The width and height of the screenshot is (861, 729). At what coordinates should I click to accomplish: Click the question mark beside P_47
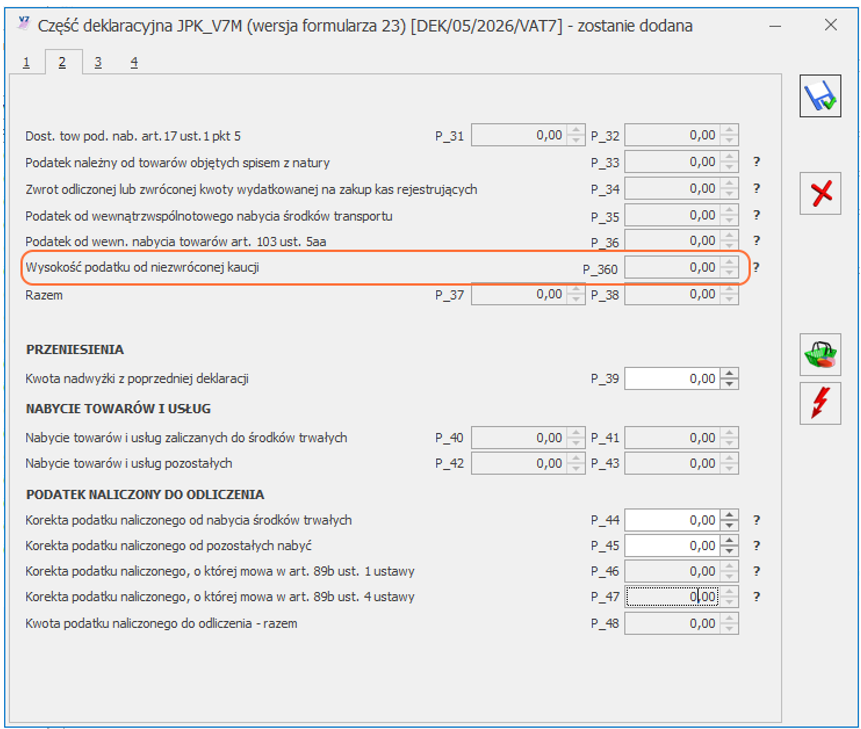coord(757,597)
